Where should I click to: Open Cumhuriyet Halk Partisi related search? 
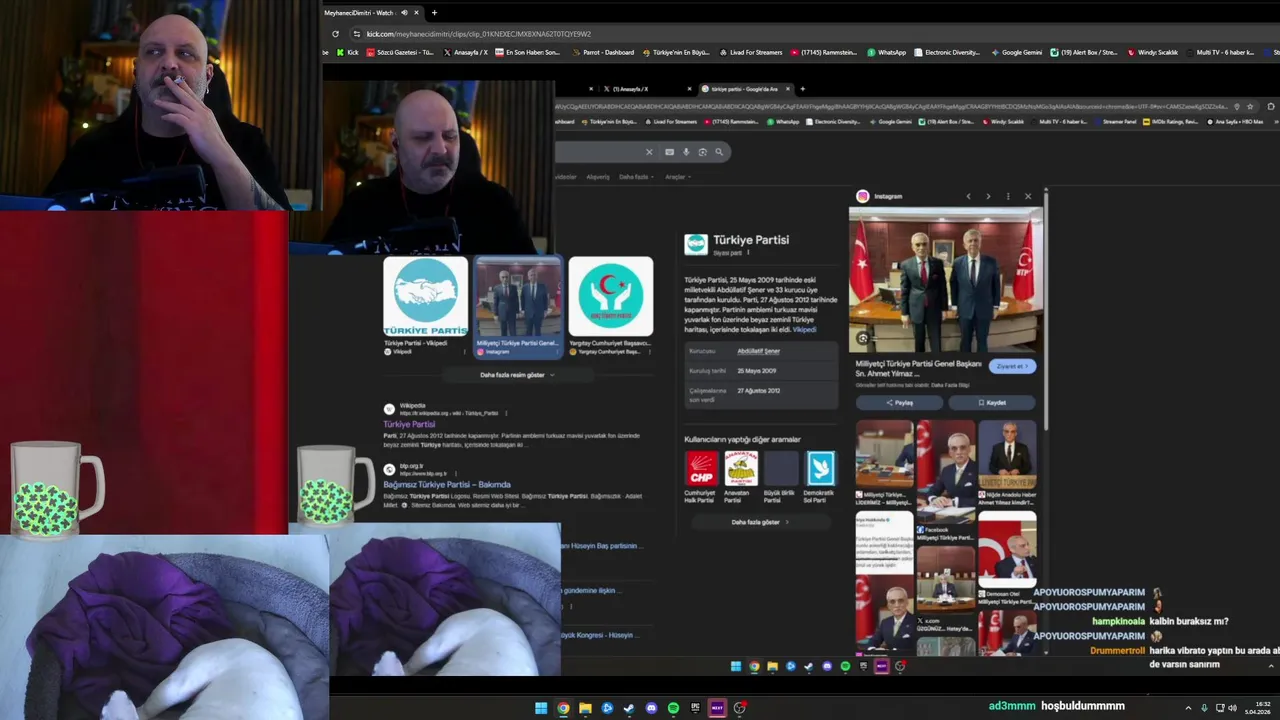point(701,477)
